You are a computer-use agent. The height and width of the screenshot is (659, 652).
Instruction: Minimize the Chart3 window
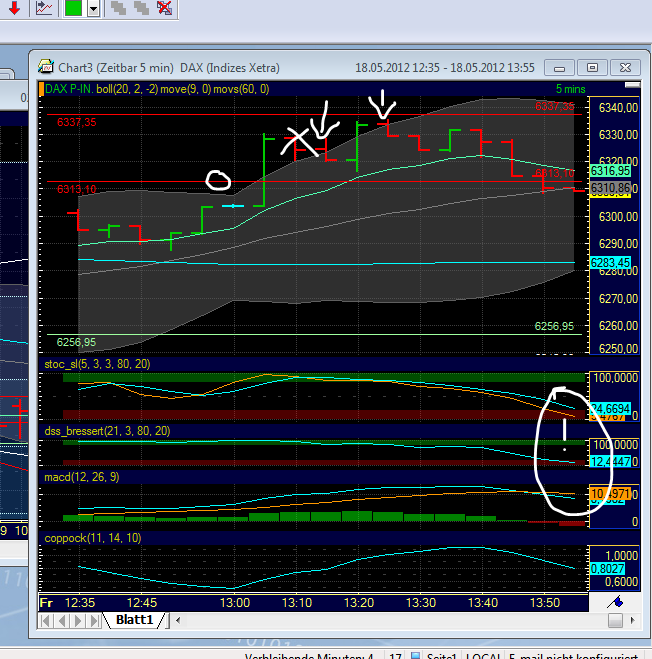pyautogui.click(x=559, y=68)
